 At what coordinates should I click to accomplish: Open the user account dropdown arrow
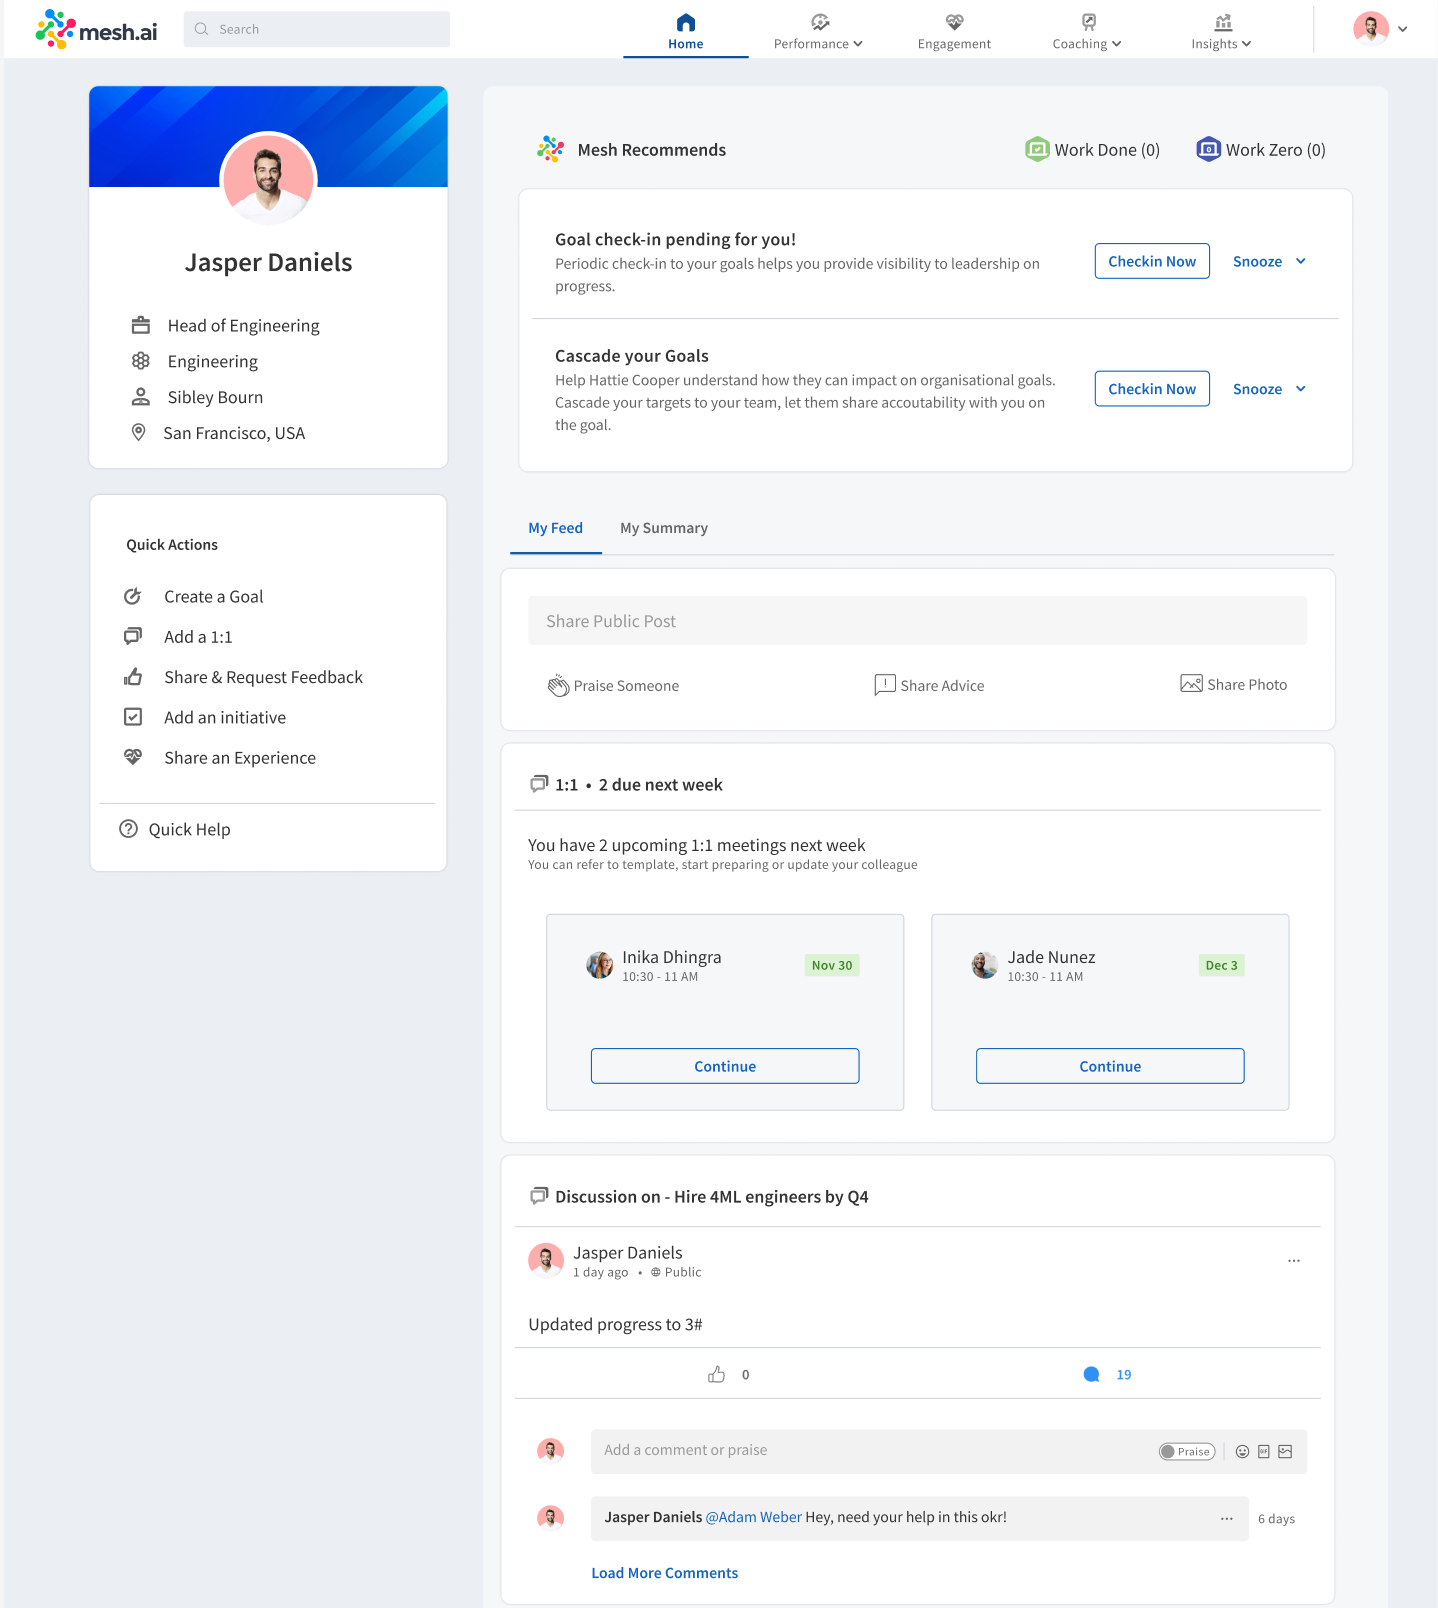coord(1403,29)
